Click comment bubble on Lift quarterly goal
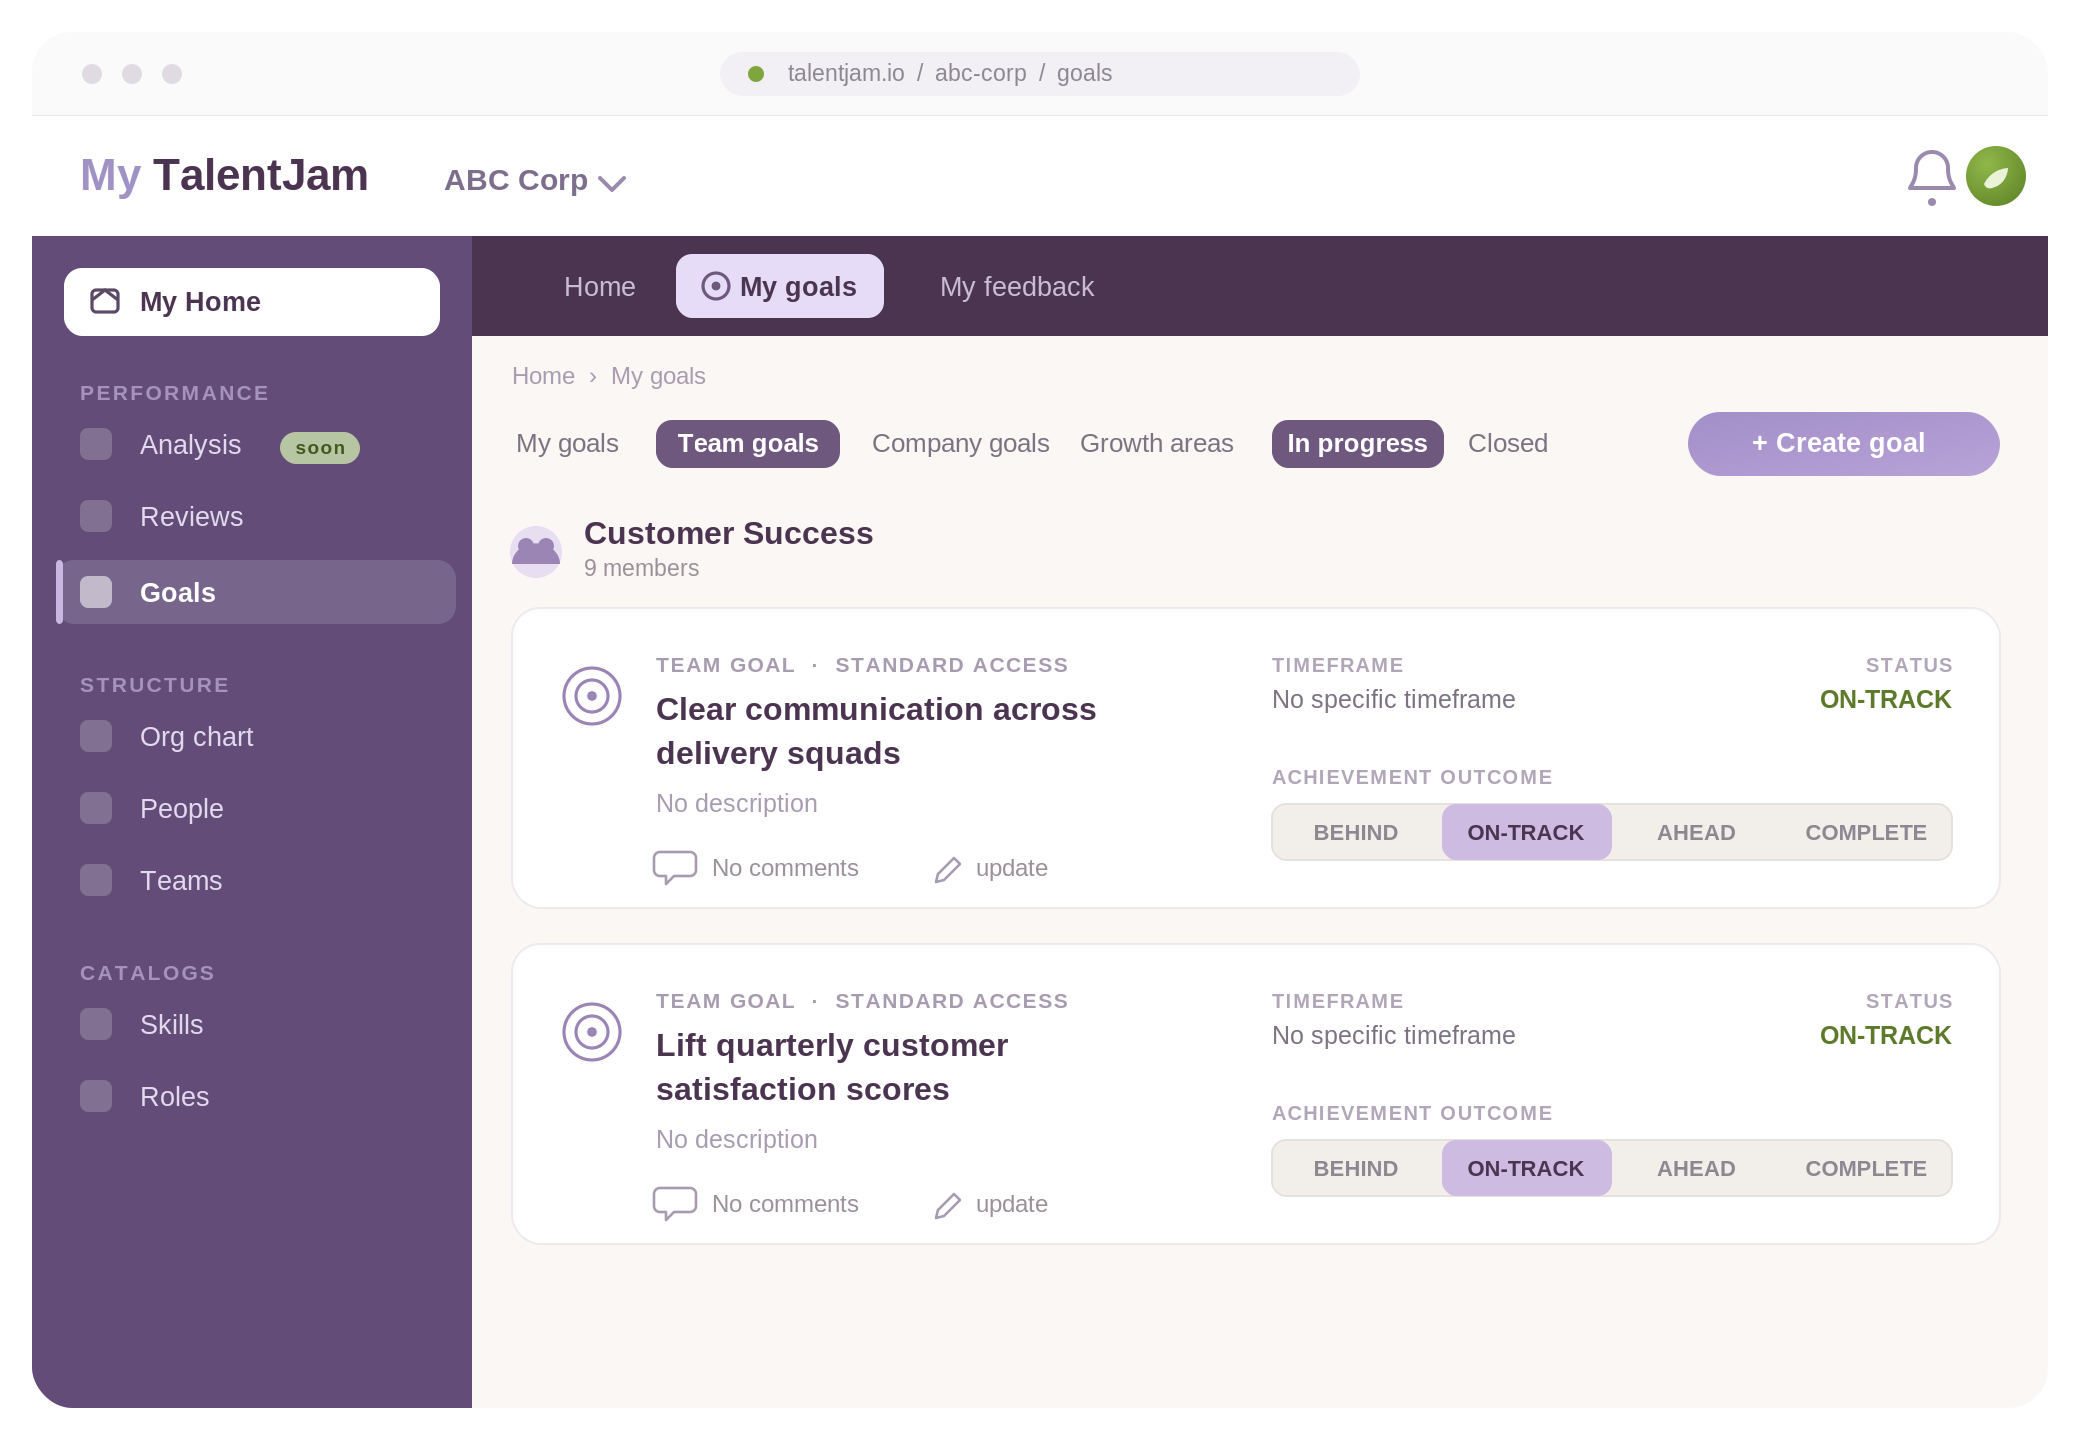Viewport: 2080px width, 1440px height. (x=675, y=1203)
